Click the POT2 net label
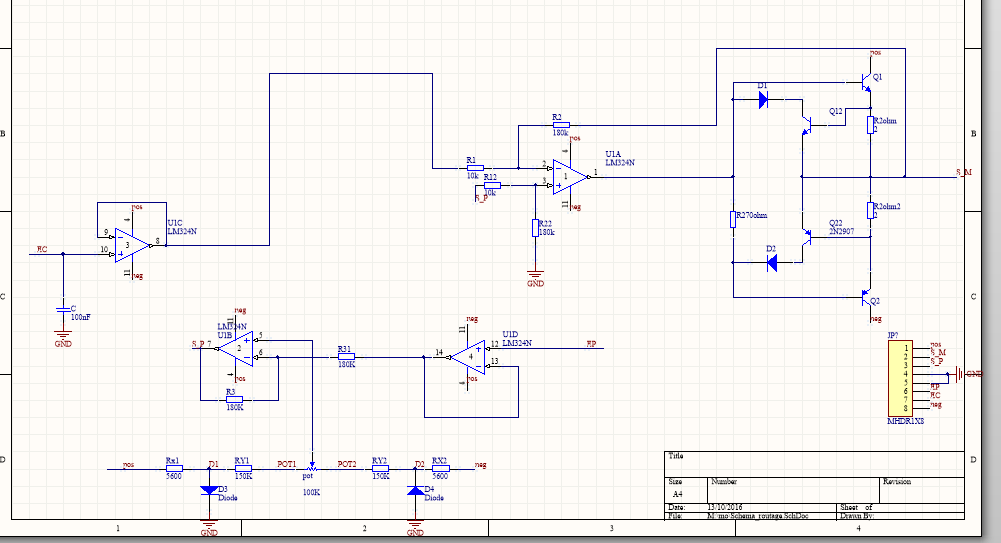Image resolution: width=1001 pixels, height=543 pixels. click(347, 464)
